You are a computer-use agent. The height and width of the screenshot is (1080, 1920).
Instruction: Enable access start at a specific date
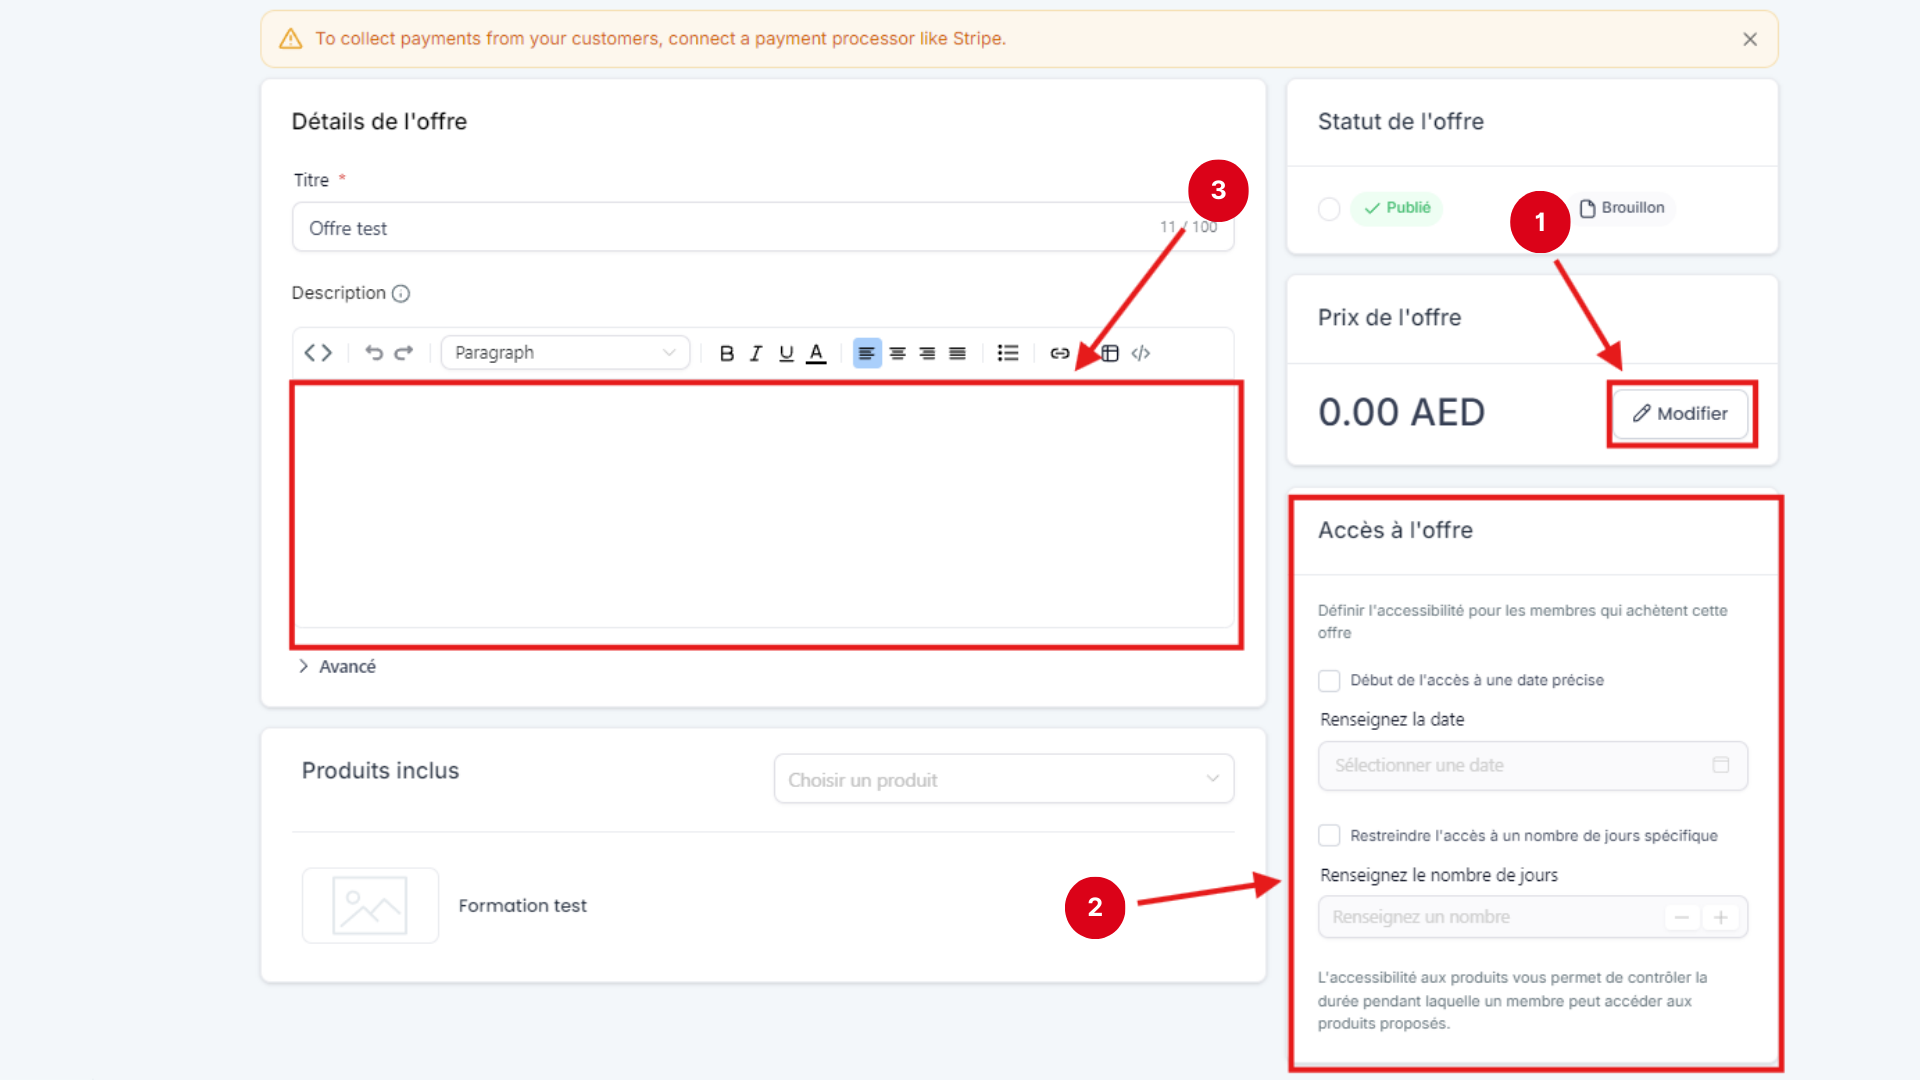[x=1329, y=681]
